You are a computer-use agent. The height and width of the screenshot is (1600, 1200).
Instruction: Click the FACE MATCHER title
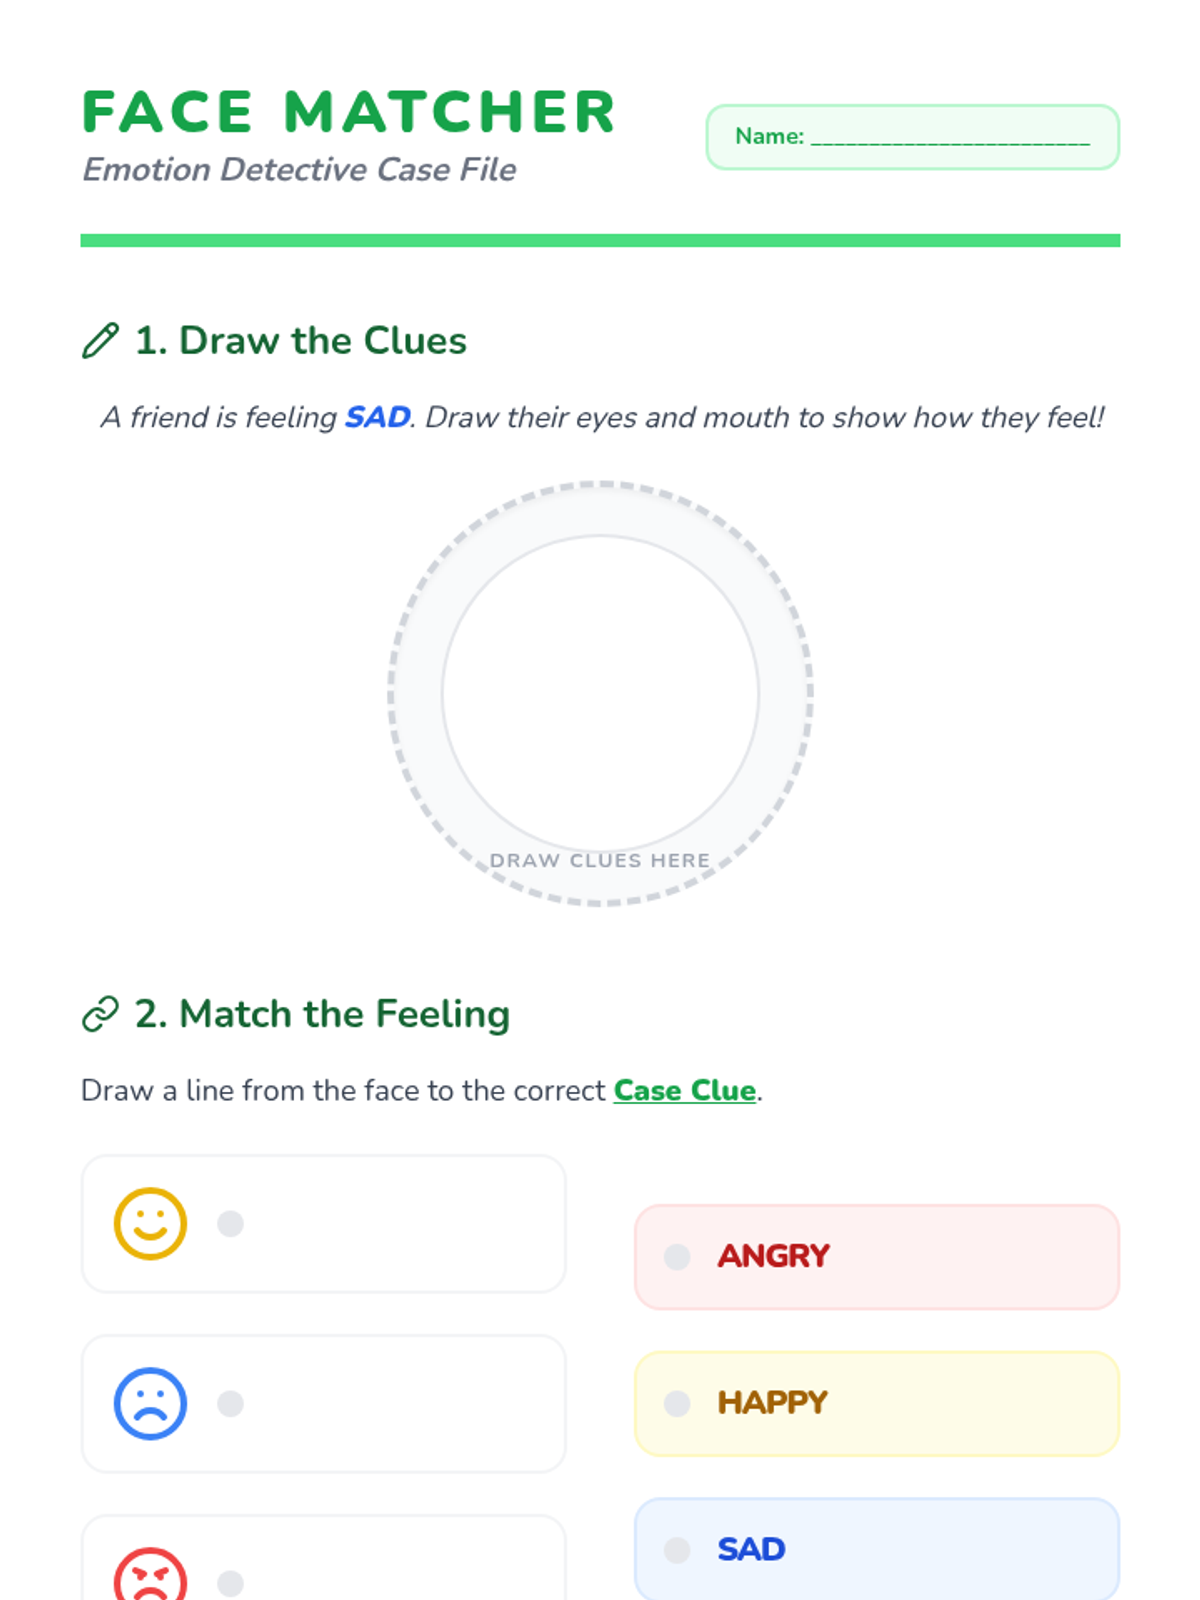pos(348,112)
